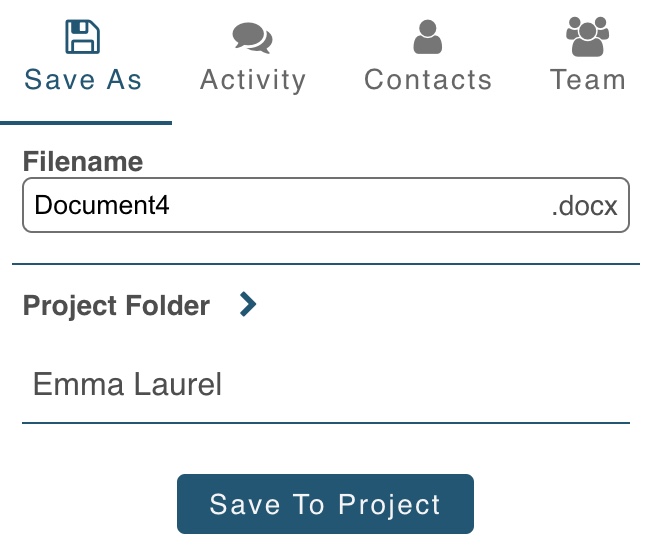The width and height of the screenshot is (652, 552).
Task: Click the Project Folder heading text
Action: pos(116,306)
